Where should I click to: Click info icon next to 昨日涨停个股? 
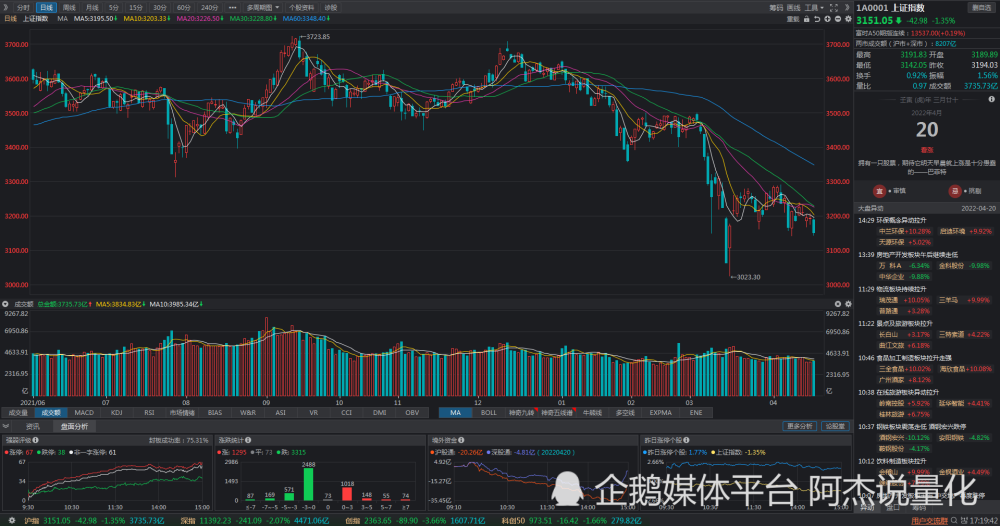(x=686, y=440)
